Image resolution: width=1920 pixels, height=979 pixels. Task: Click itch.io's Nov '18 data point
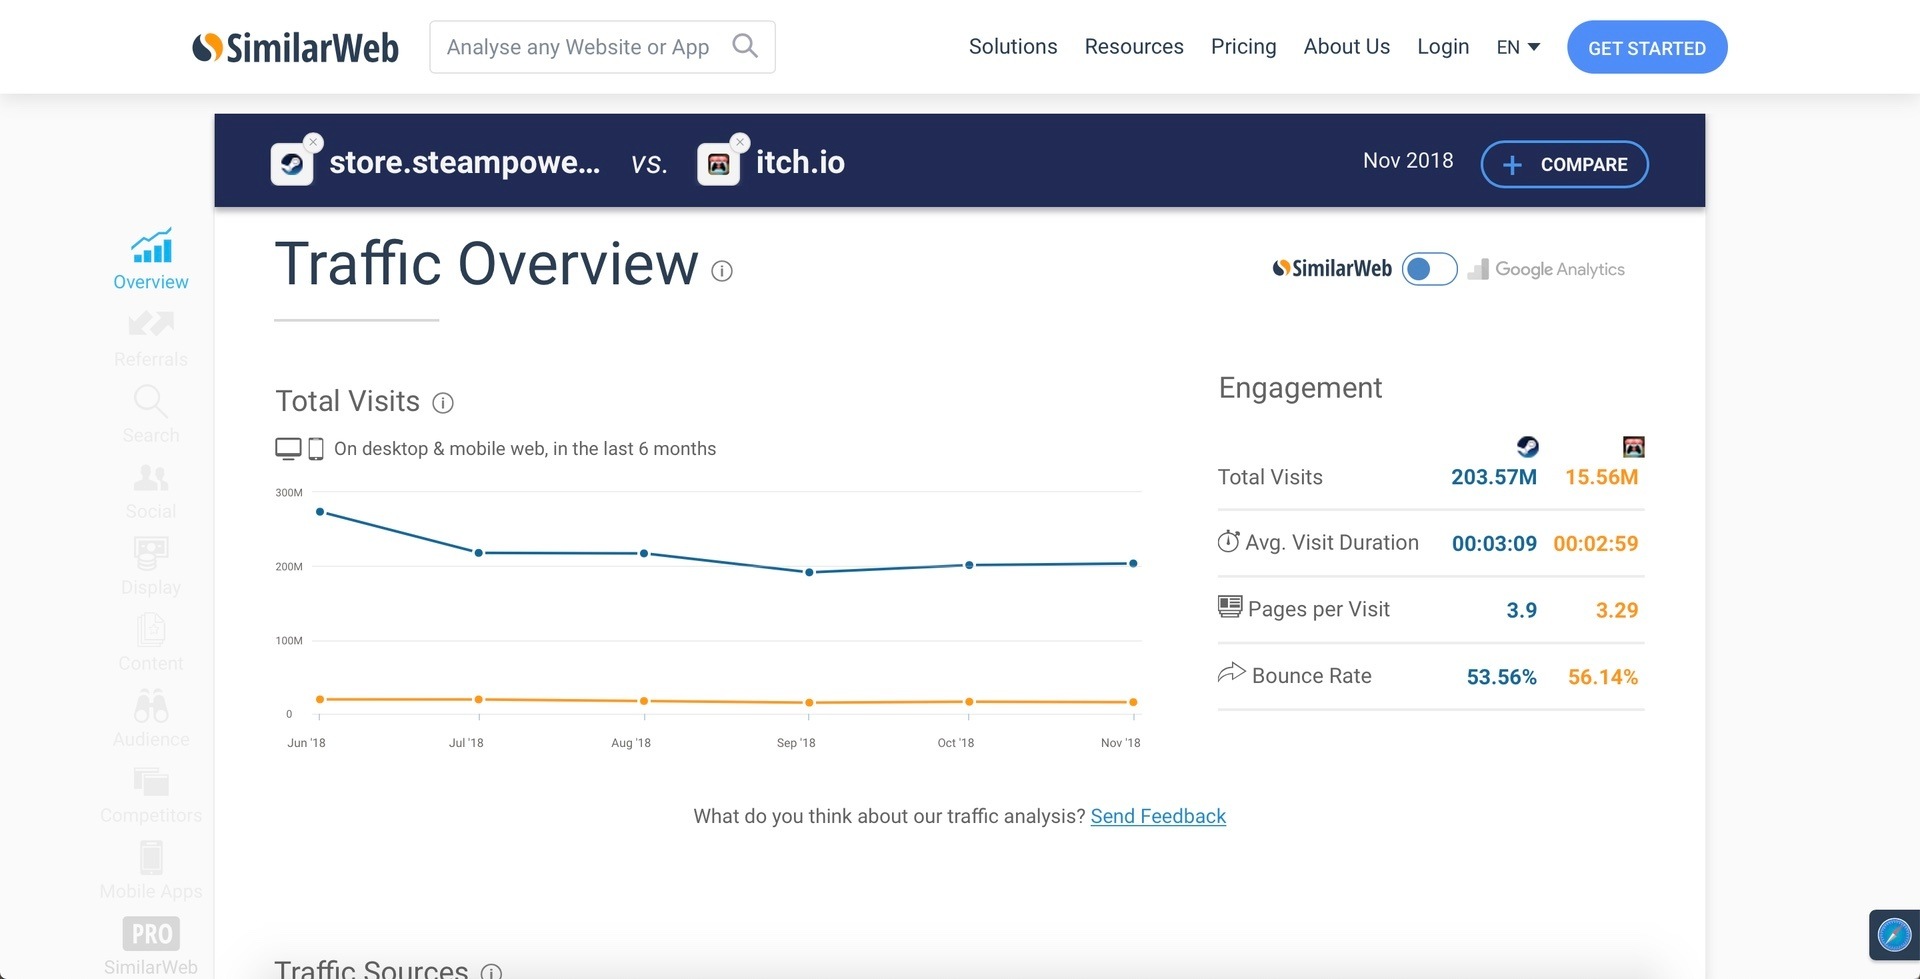click(1133, 702)
